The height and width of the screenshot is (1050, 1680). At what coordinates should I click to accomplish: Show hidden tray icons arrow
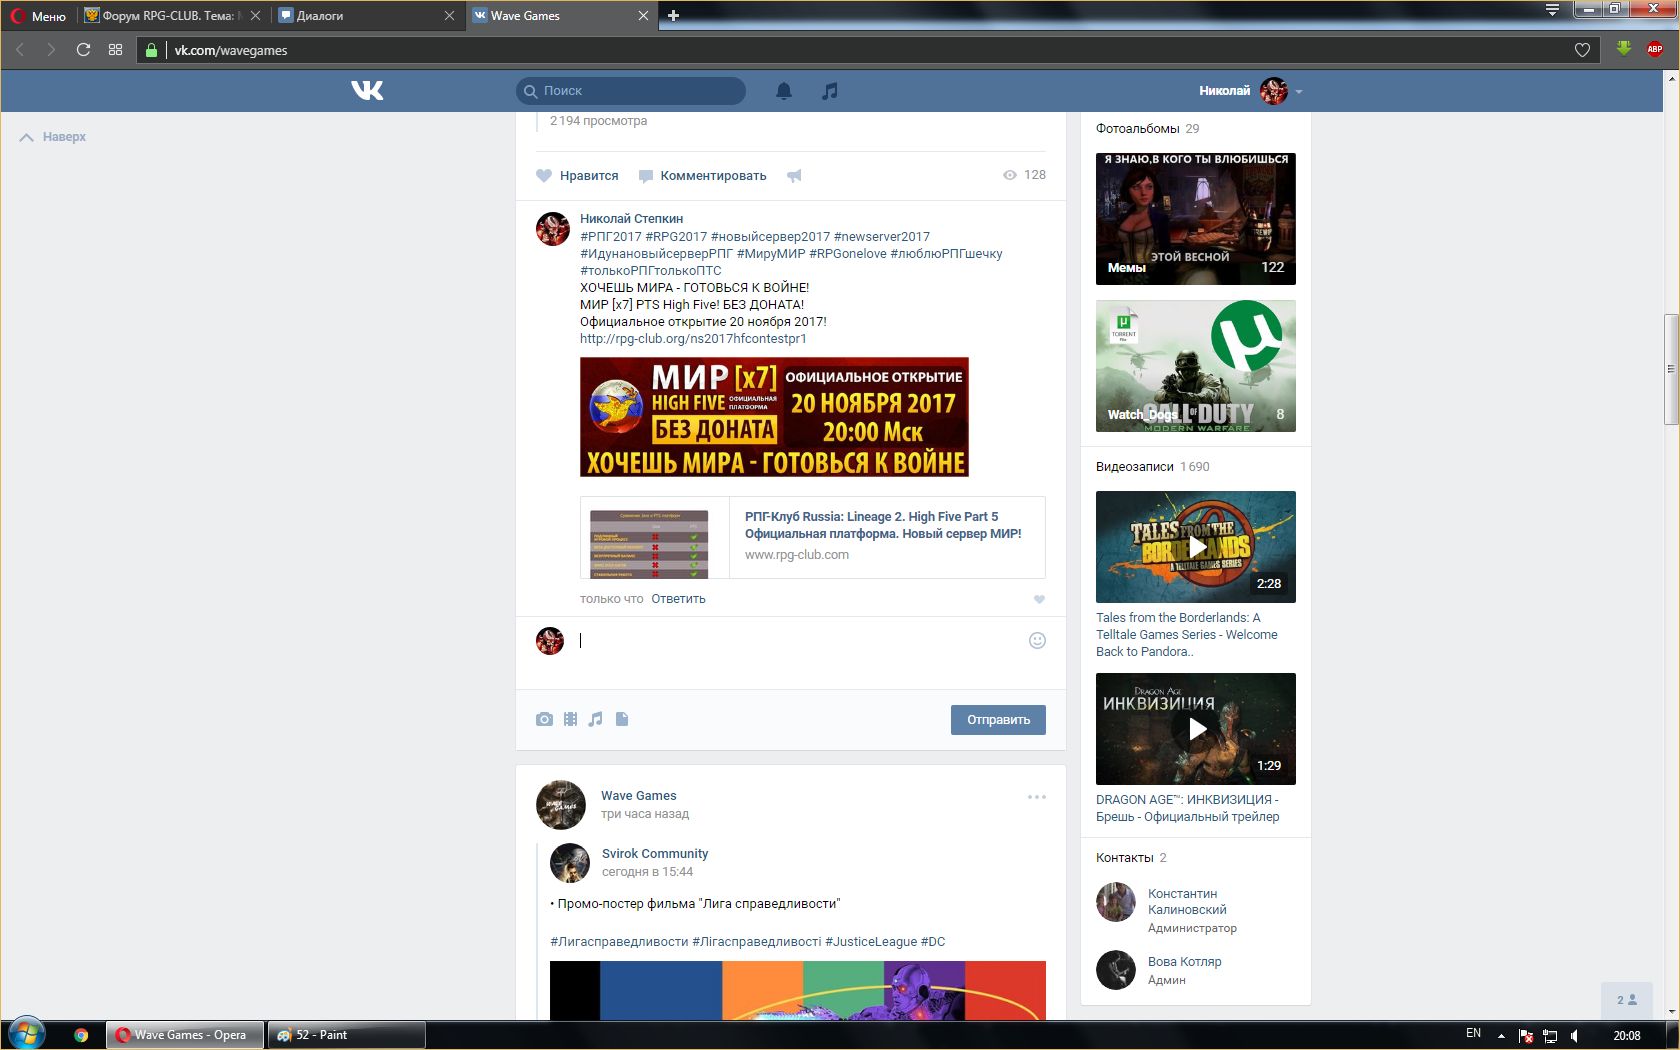click(1501, 1035)
